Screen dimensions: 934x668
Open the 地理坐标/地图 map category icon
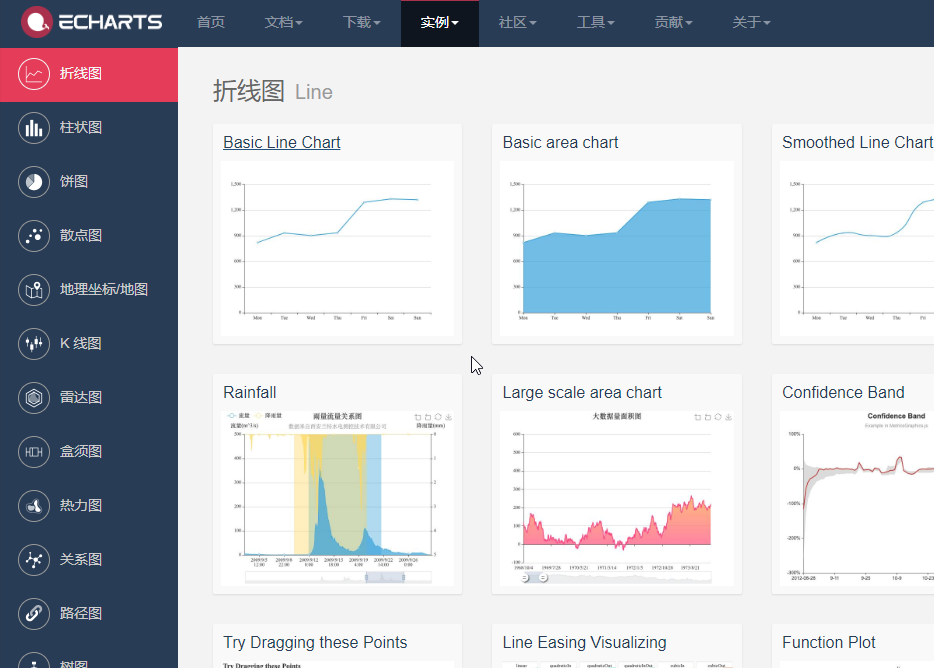point(34,290)
